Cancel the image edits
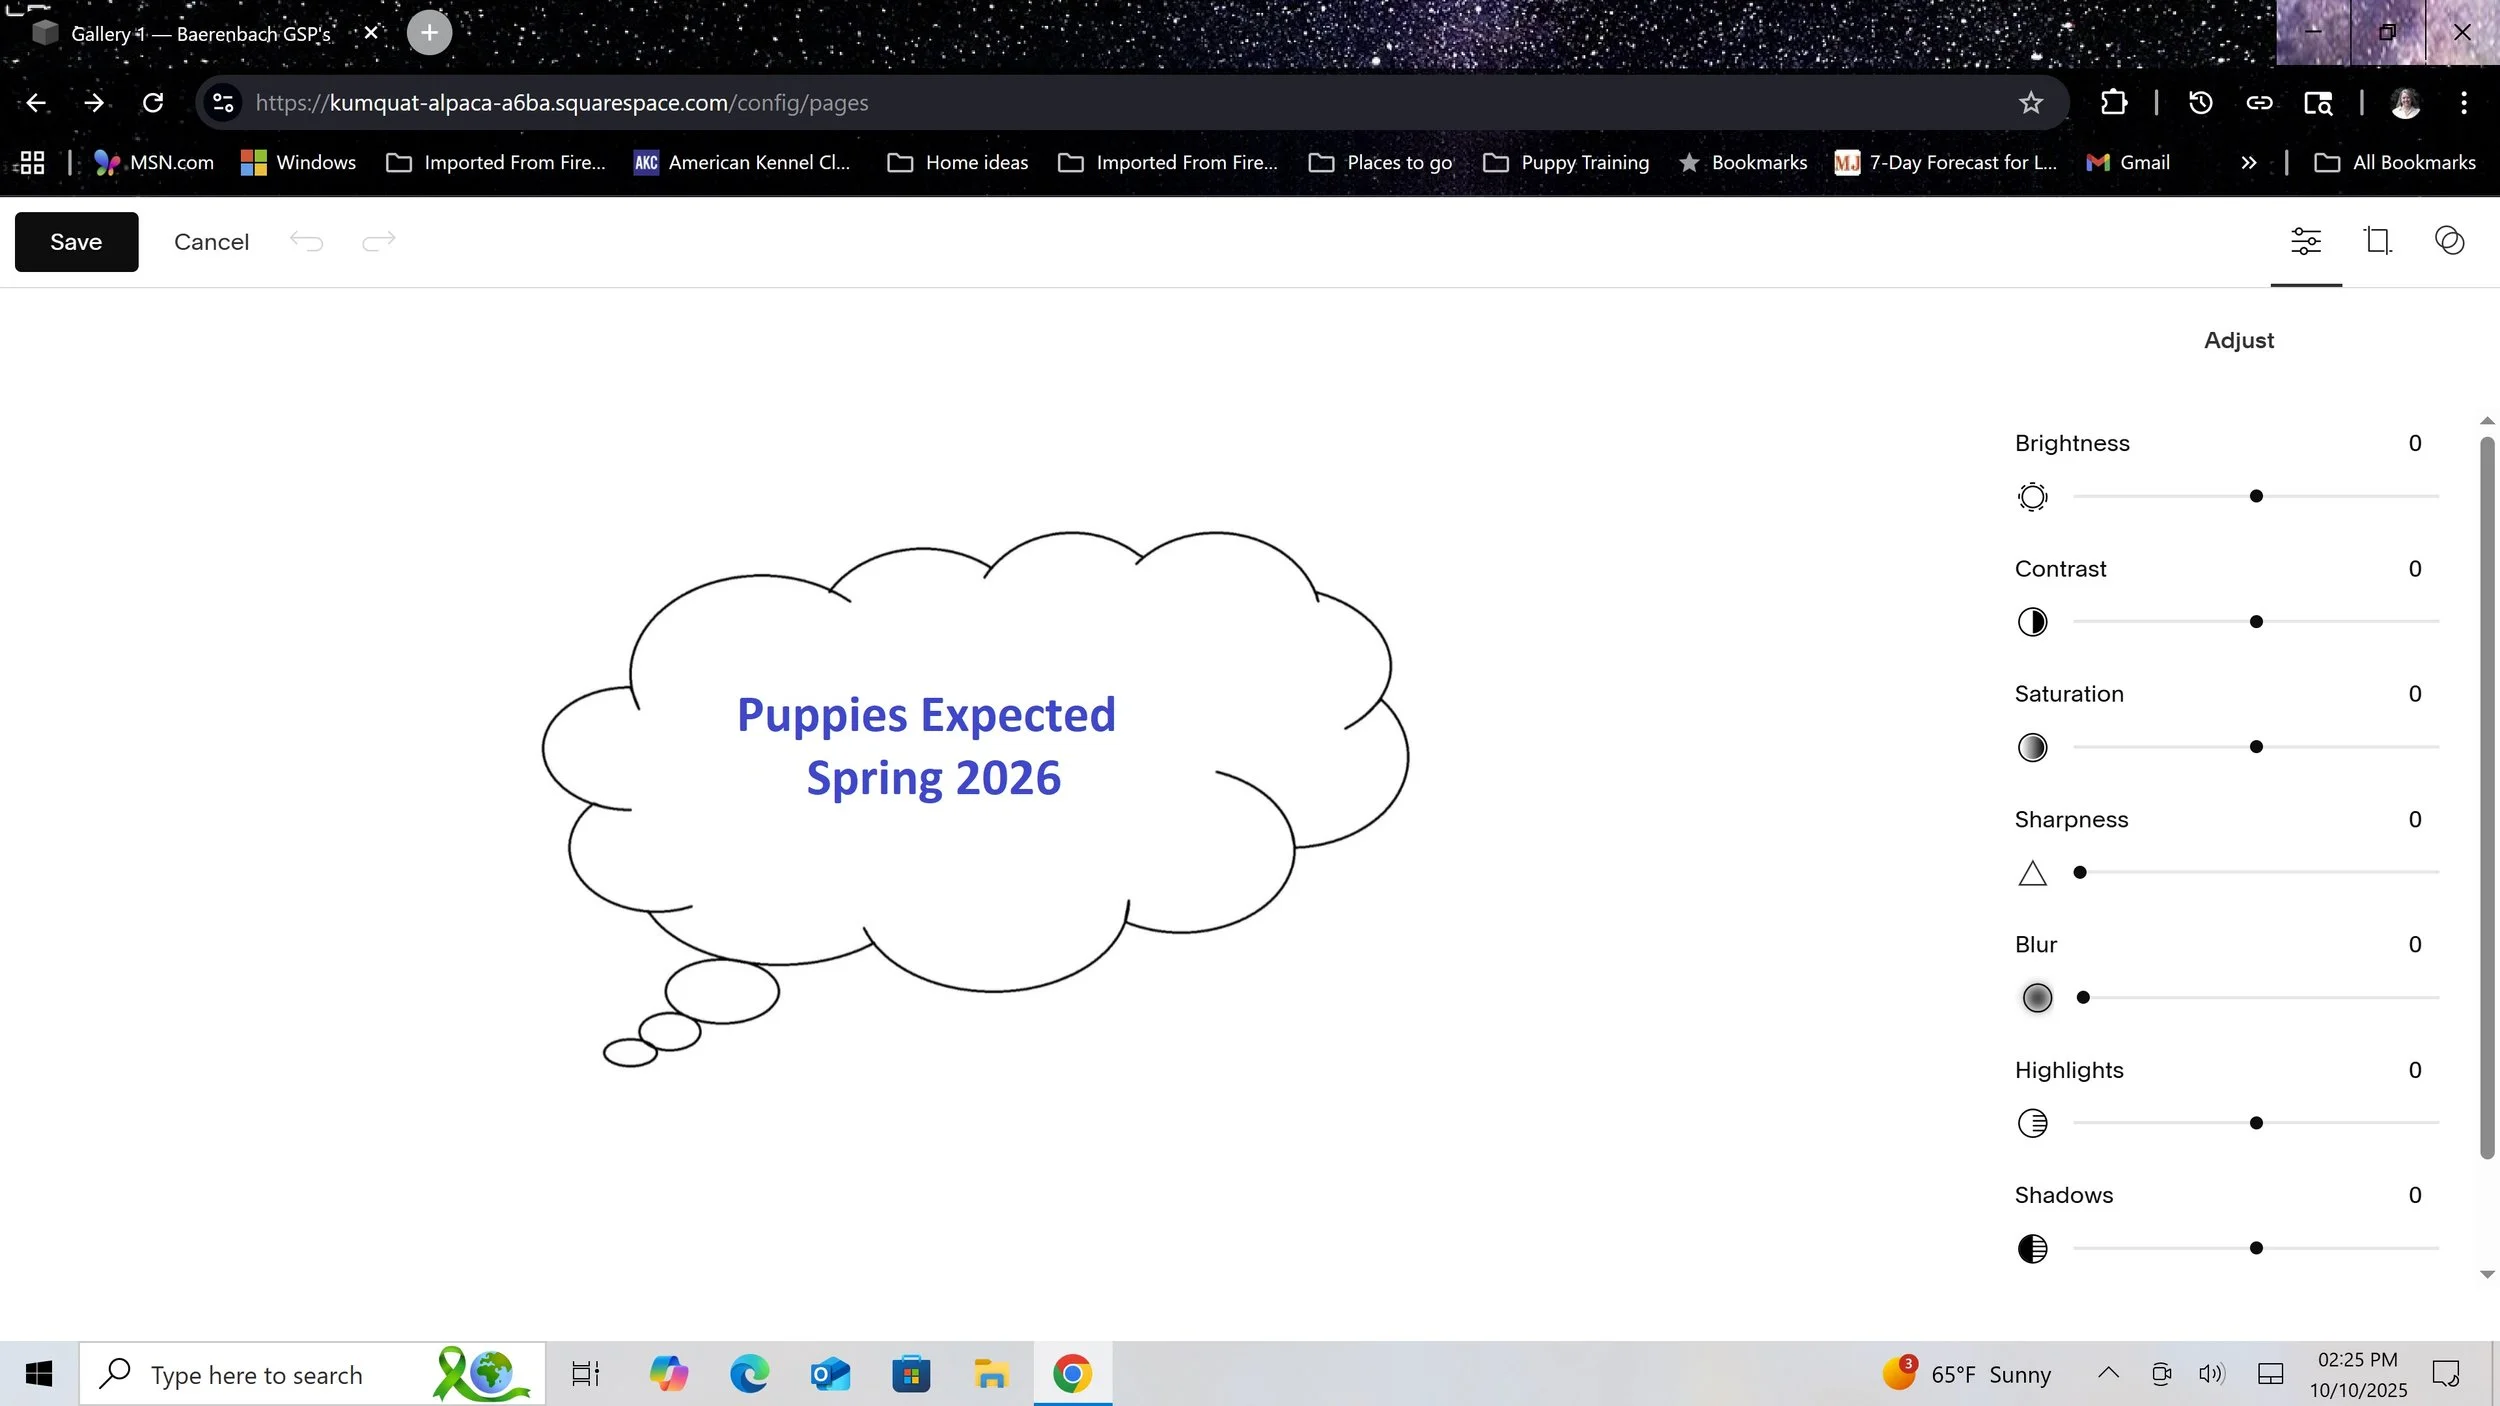Viewport: 2500px width, 1406px height. (211, 242)
